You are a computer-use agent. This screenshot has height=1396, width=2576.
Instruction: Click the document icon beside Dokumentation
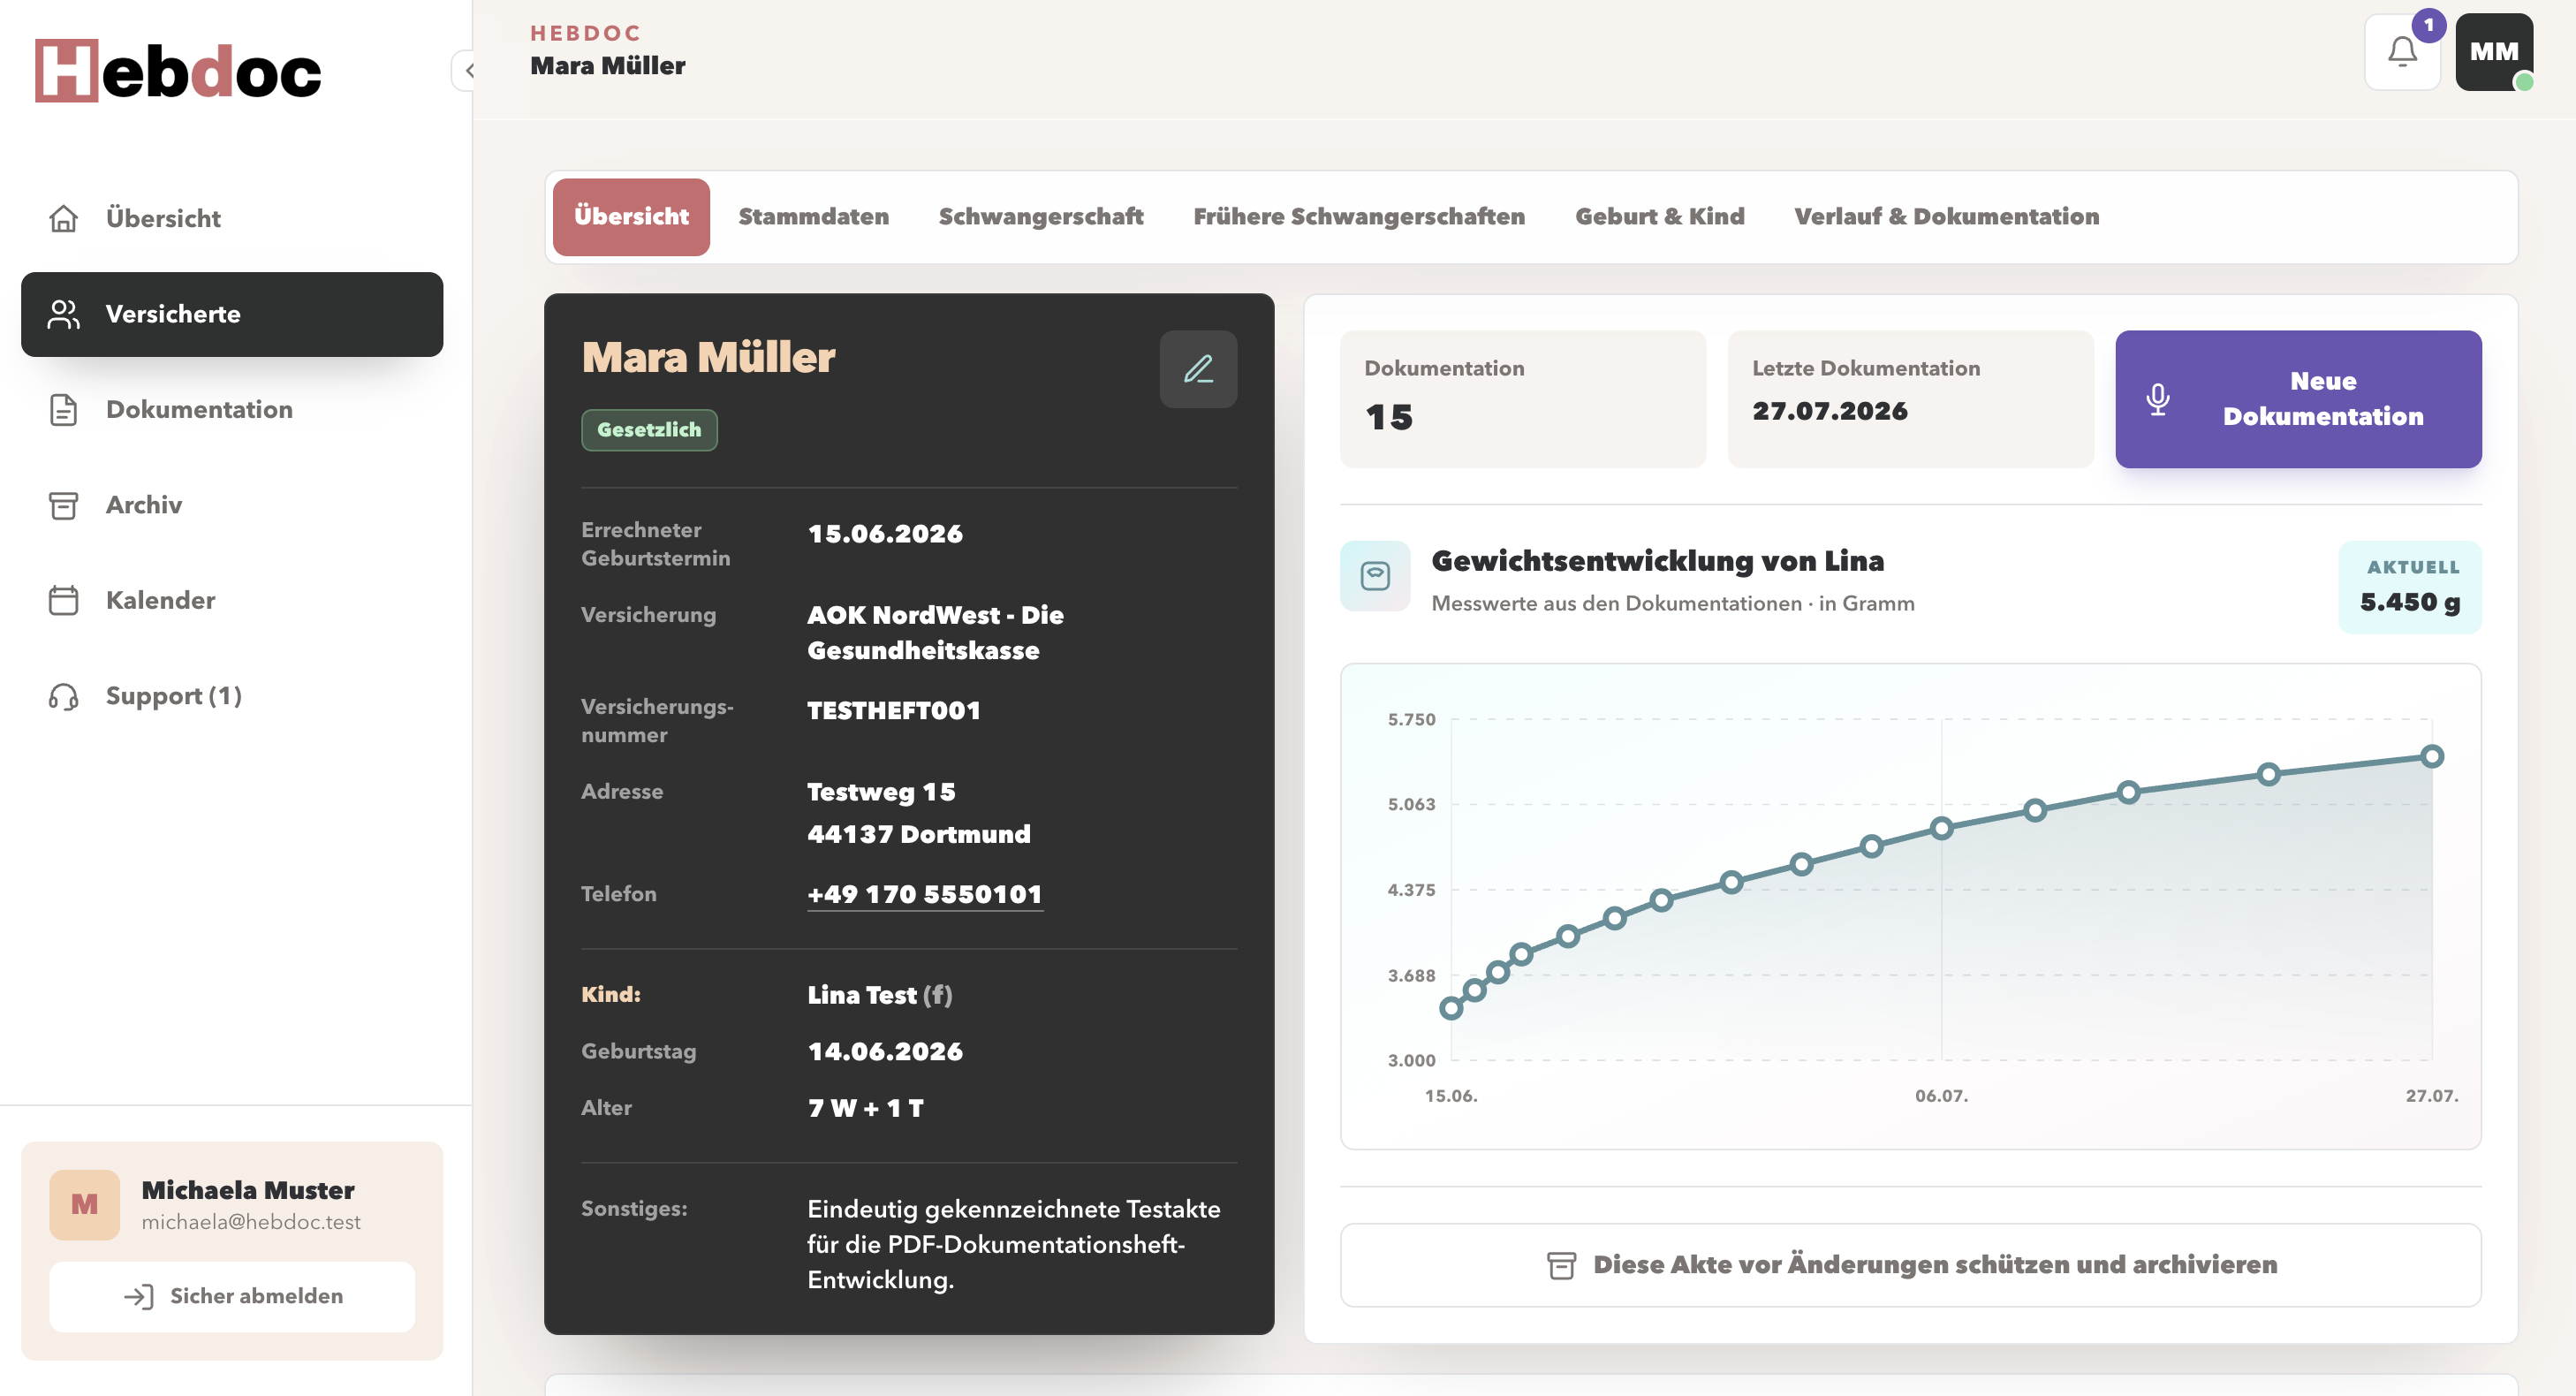pyautogui.click(x=63, y=409)
